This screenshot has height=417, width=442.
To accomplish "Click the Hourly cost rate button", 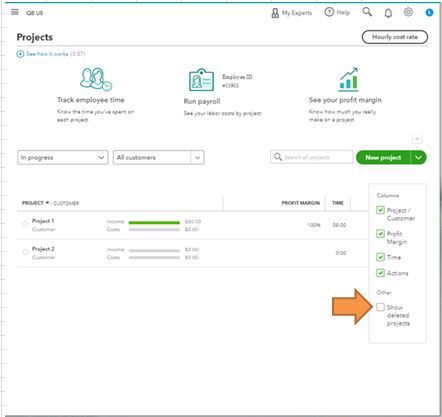I will click(395, 37).
